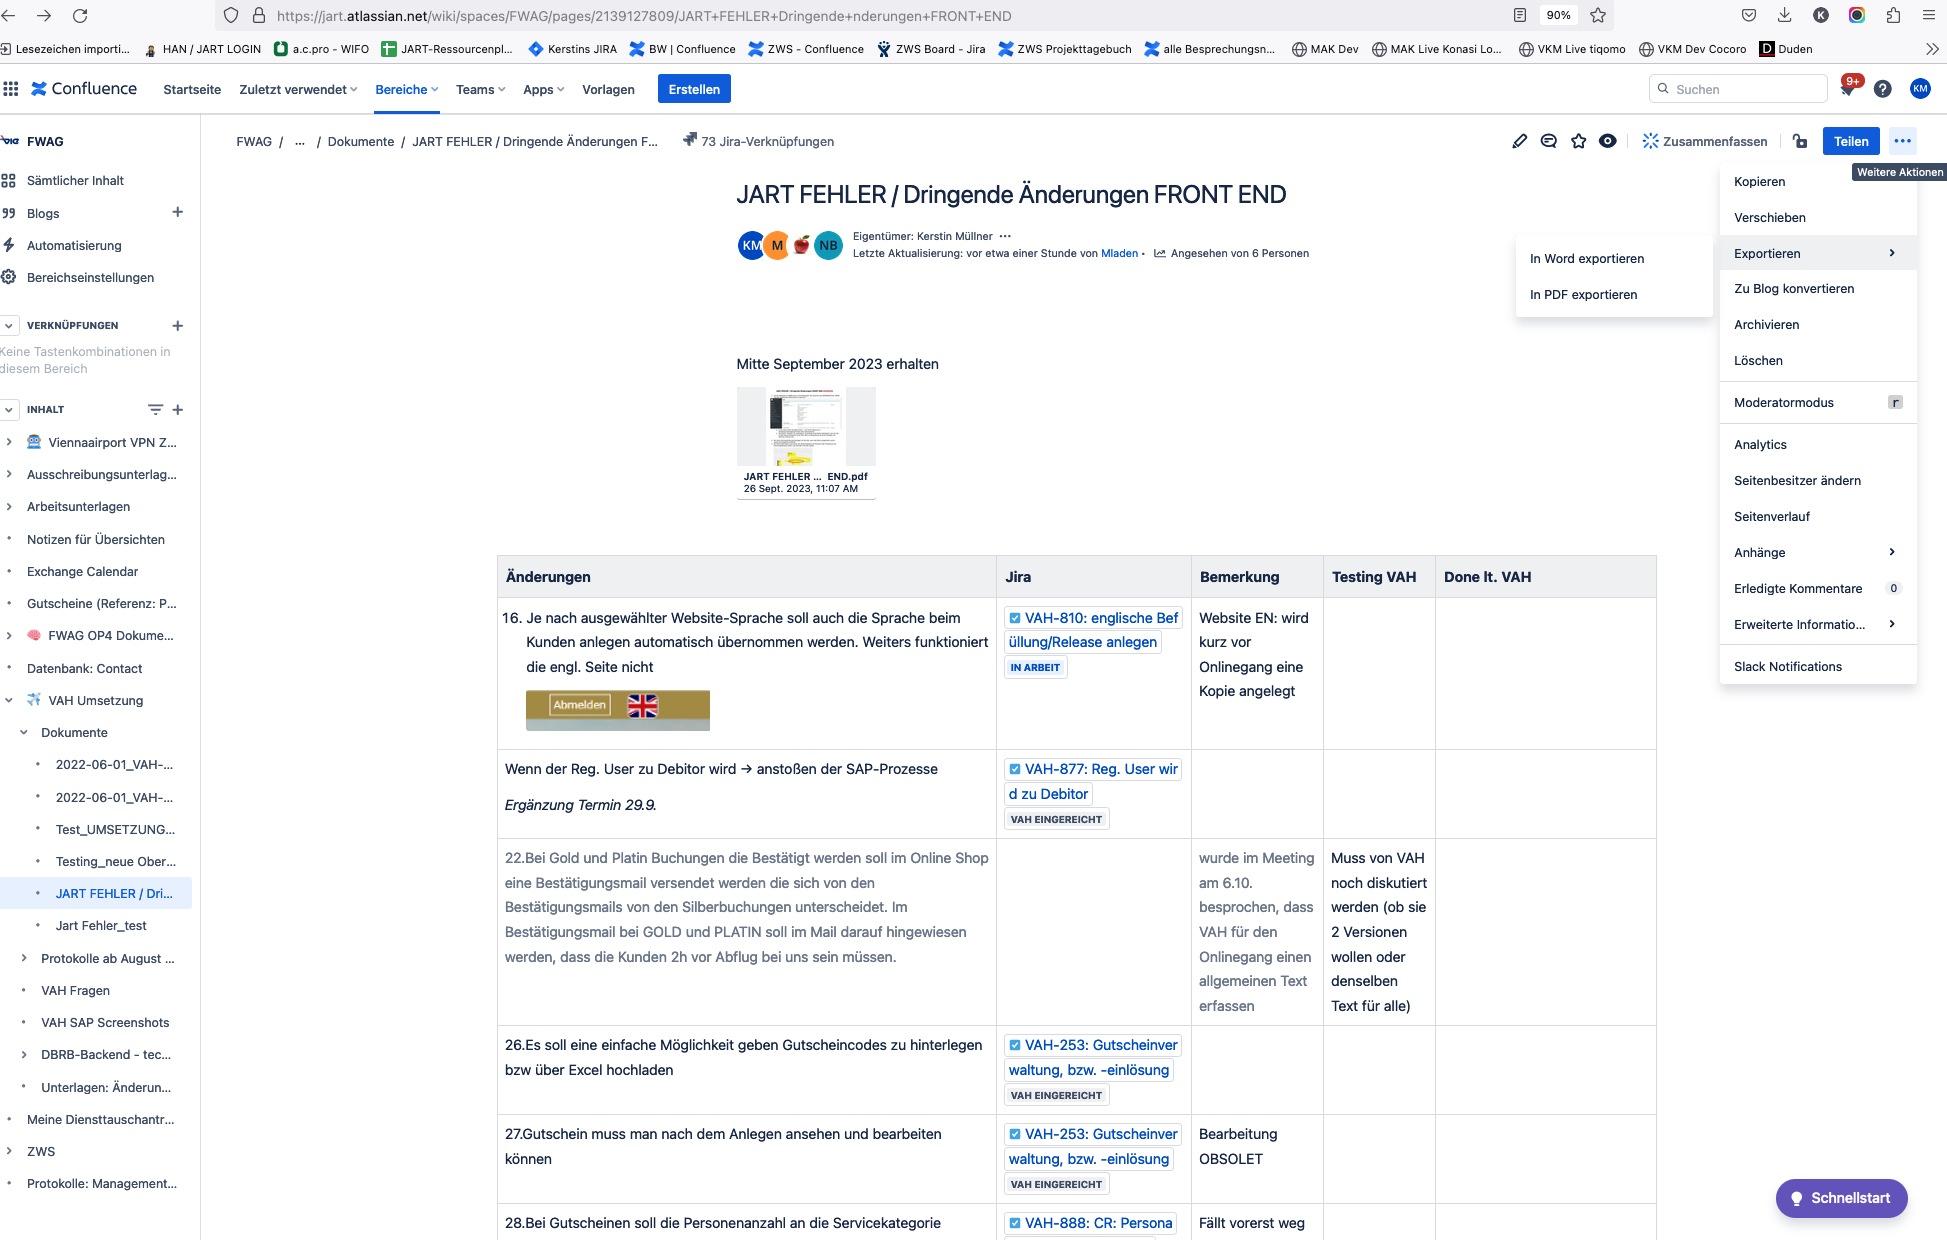Toggle the watch page eye icon
Image resolution: width=1947 pixels, height=1240 pixels.
pos(1607,141)
